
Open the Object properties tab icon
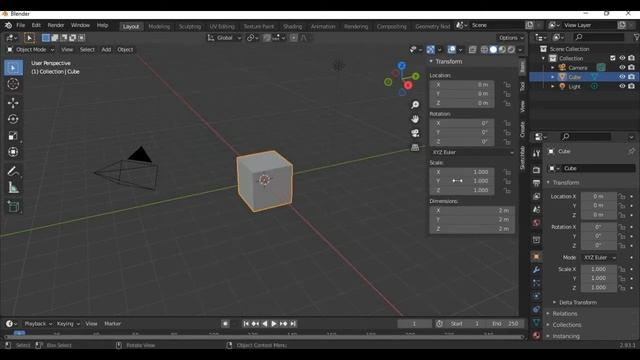[536, 256]
